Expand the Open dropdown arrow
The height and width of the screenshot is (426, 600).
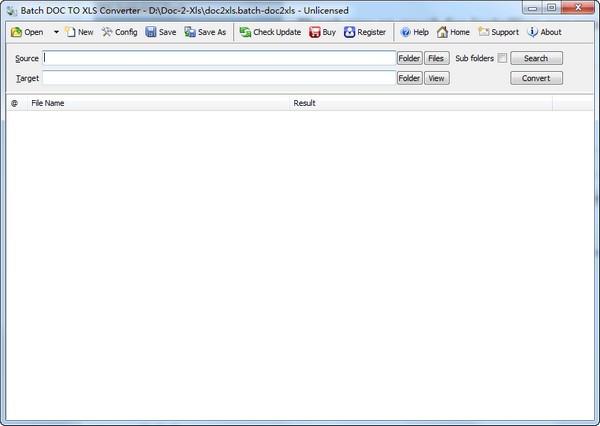pos(56,32)
